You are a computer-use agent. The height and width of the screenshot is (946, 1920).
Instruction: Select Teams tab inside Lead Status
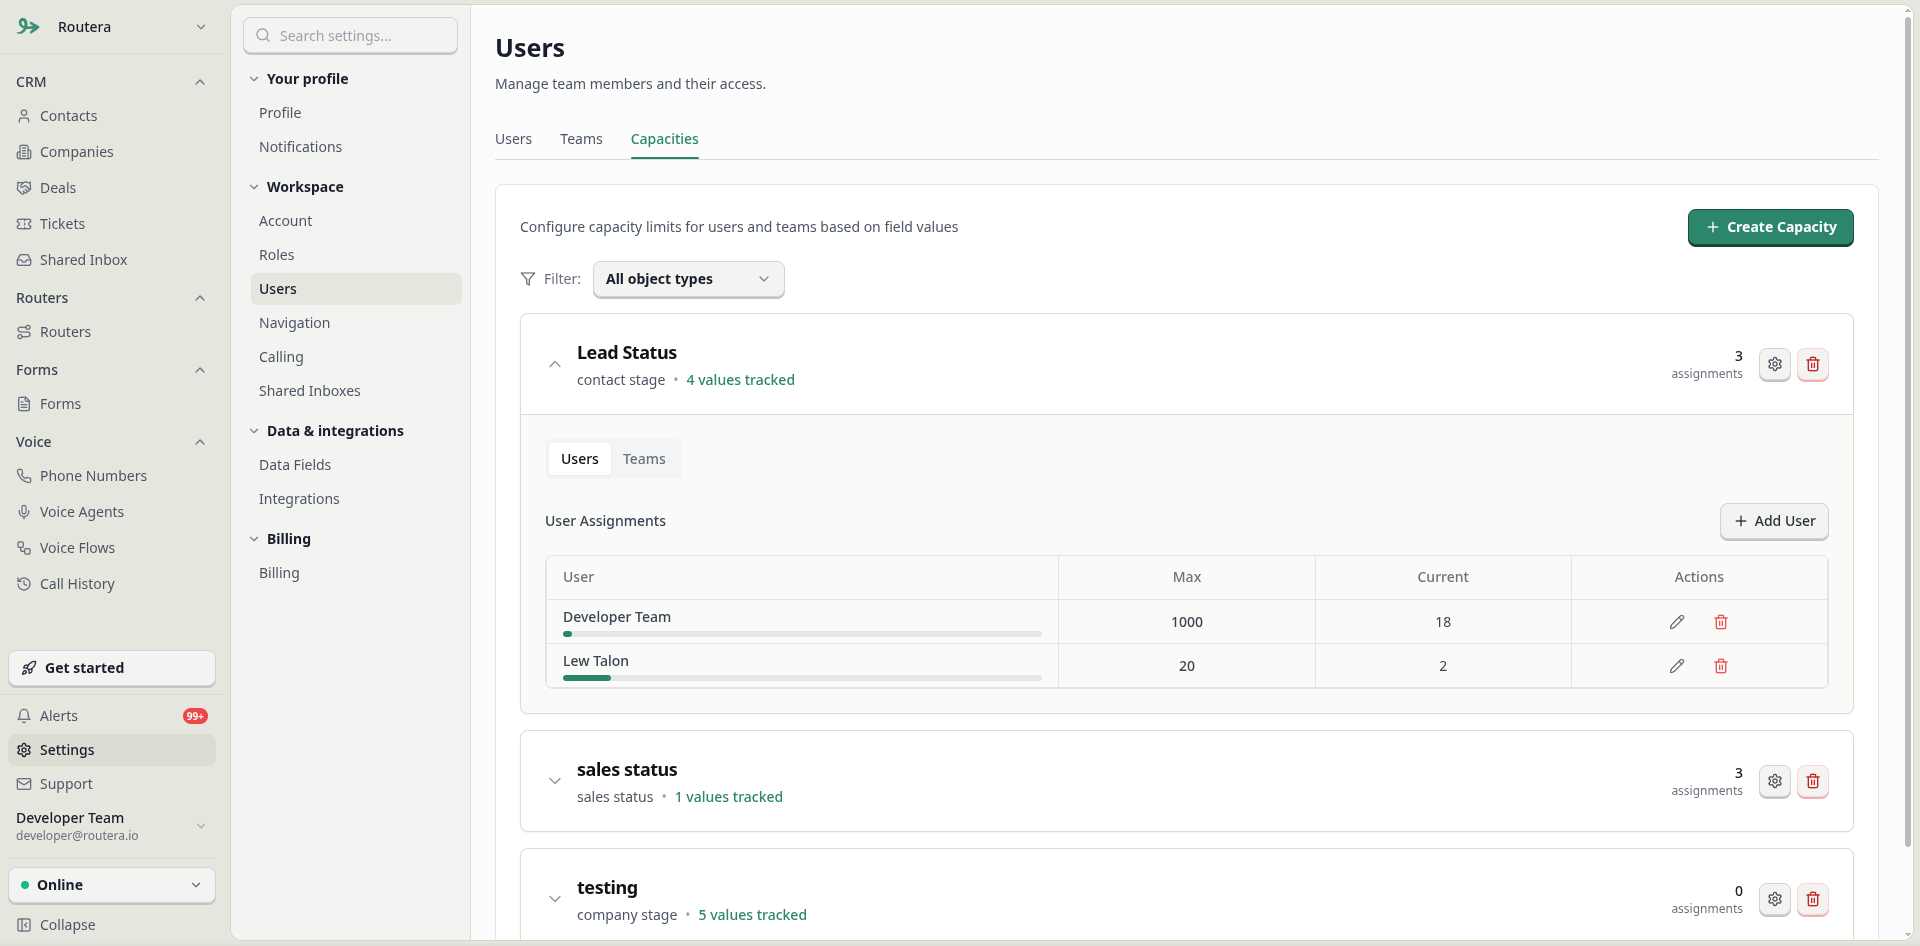pyautogui.click(x=644, y=459)
